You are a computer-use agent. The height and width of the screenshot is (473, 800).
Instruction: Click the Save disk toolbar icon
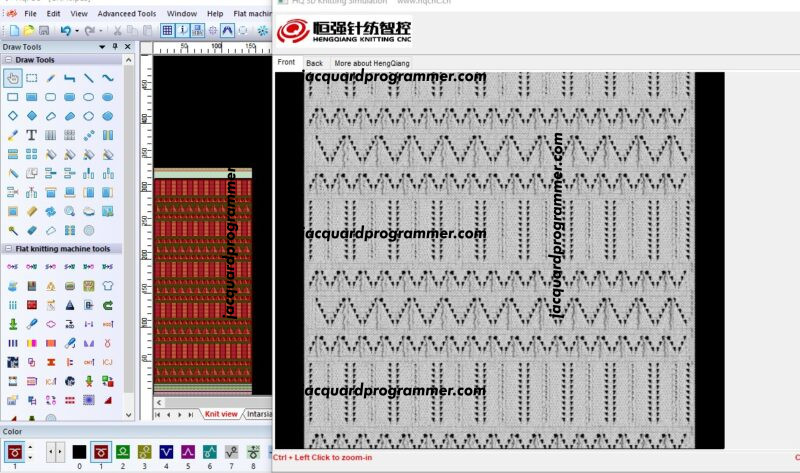tap(44, 31)
